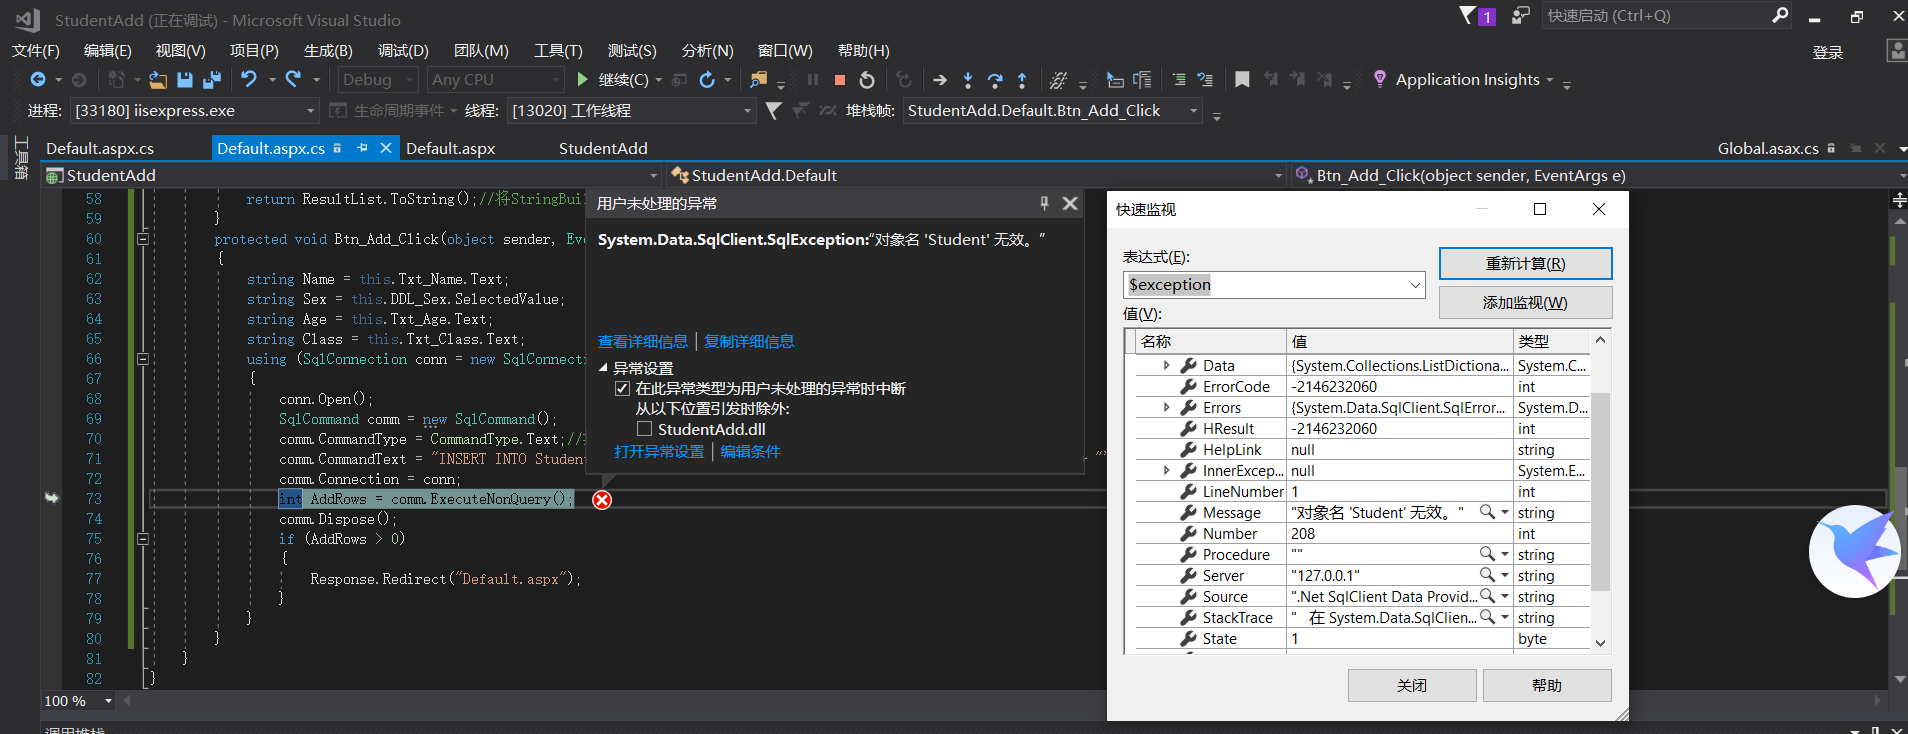Click the Step Into icon
This screenshot has height=734, width=1908.
[967, 80]
